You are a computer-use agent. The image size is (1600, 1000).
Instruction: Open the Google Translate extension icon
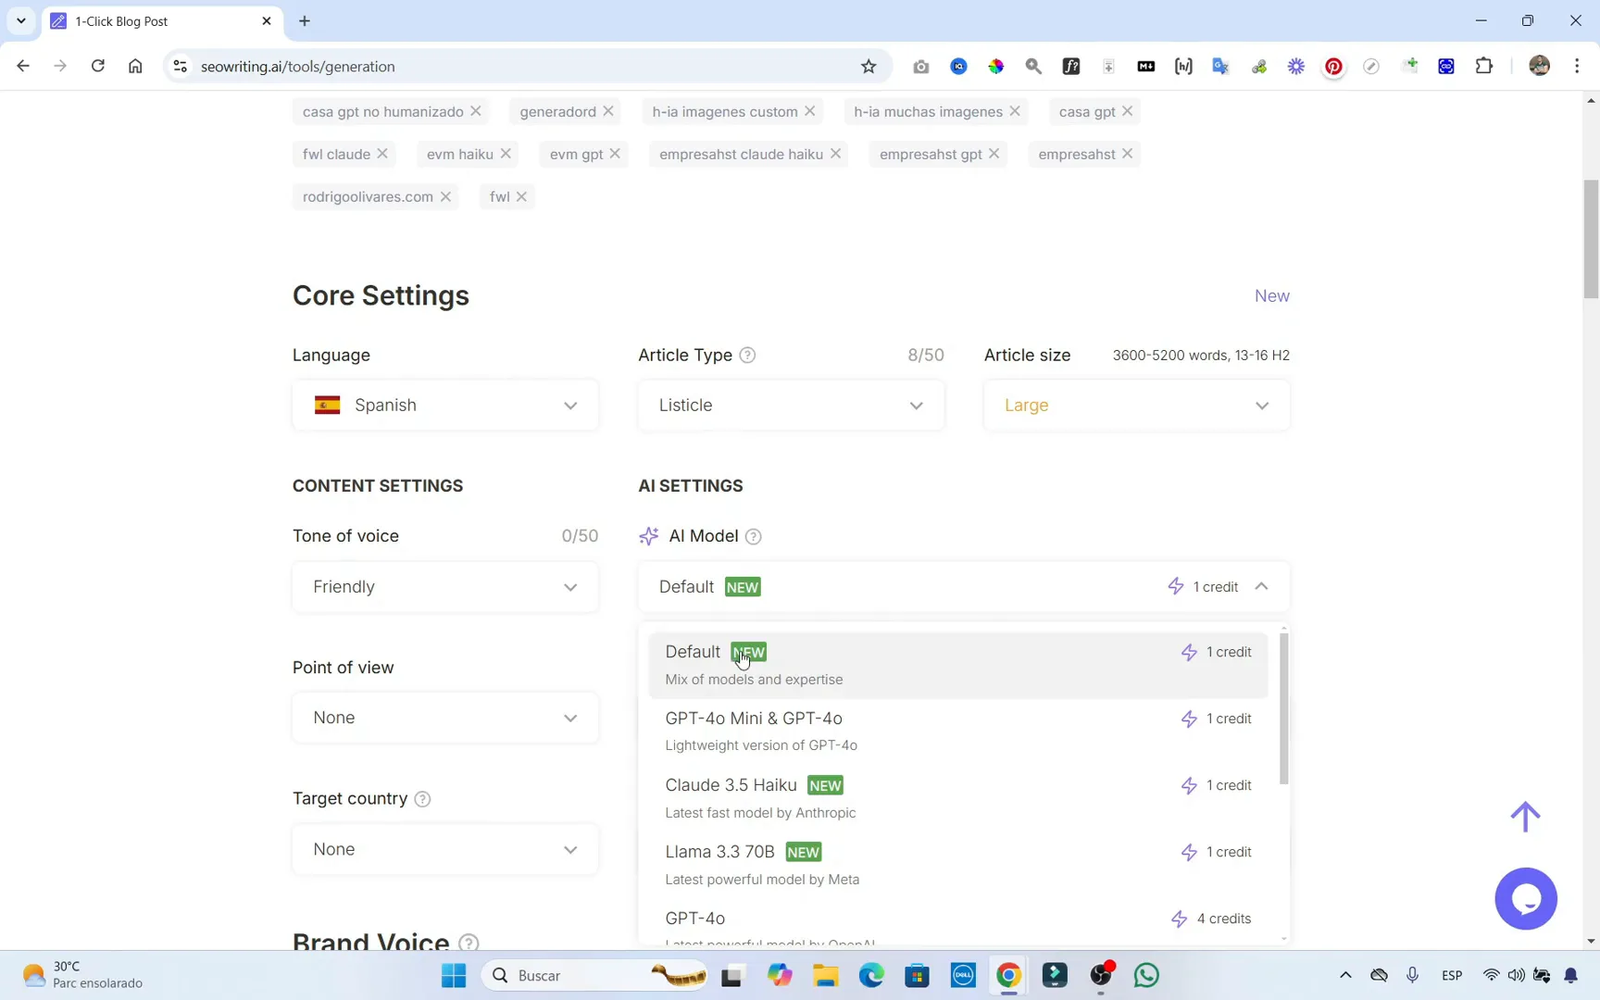click(x=1220, y=66)
